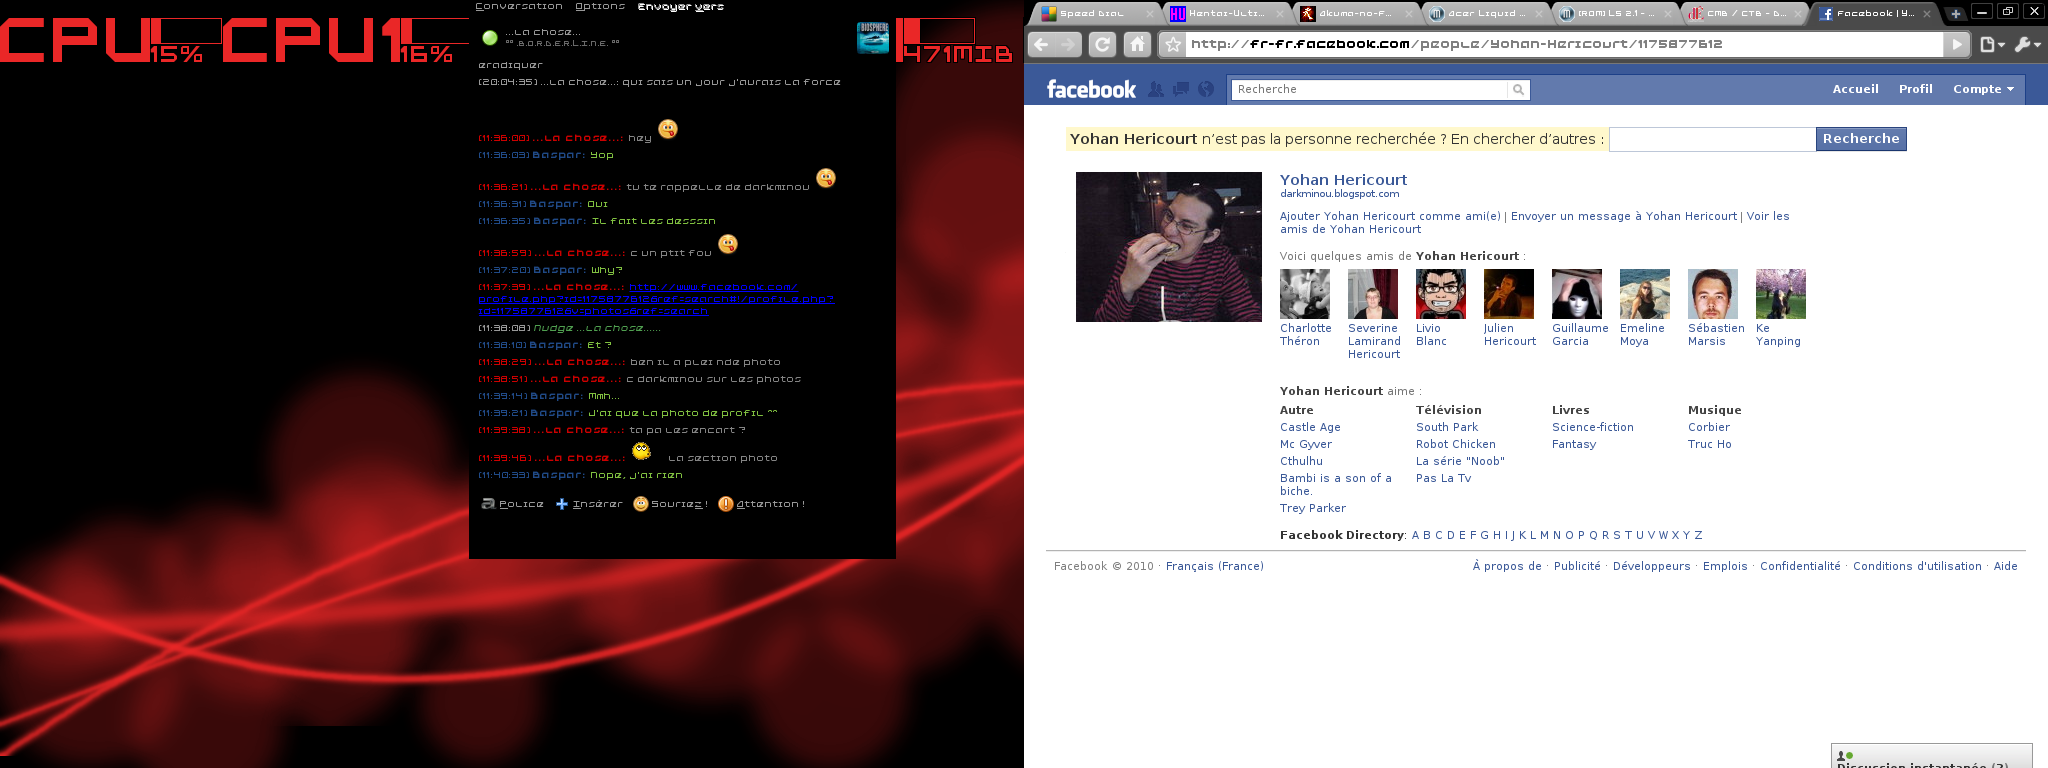
Task: Open Severine Lamirand Hericourt name link
Action: (x=1374, y=341)
